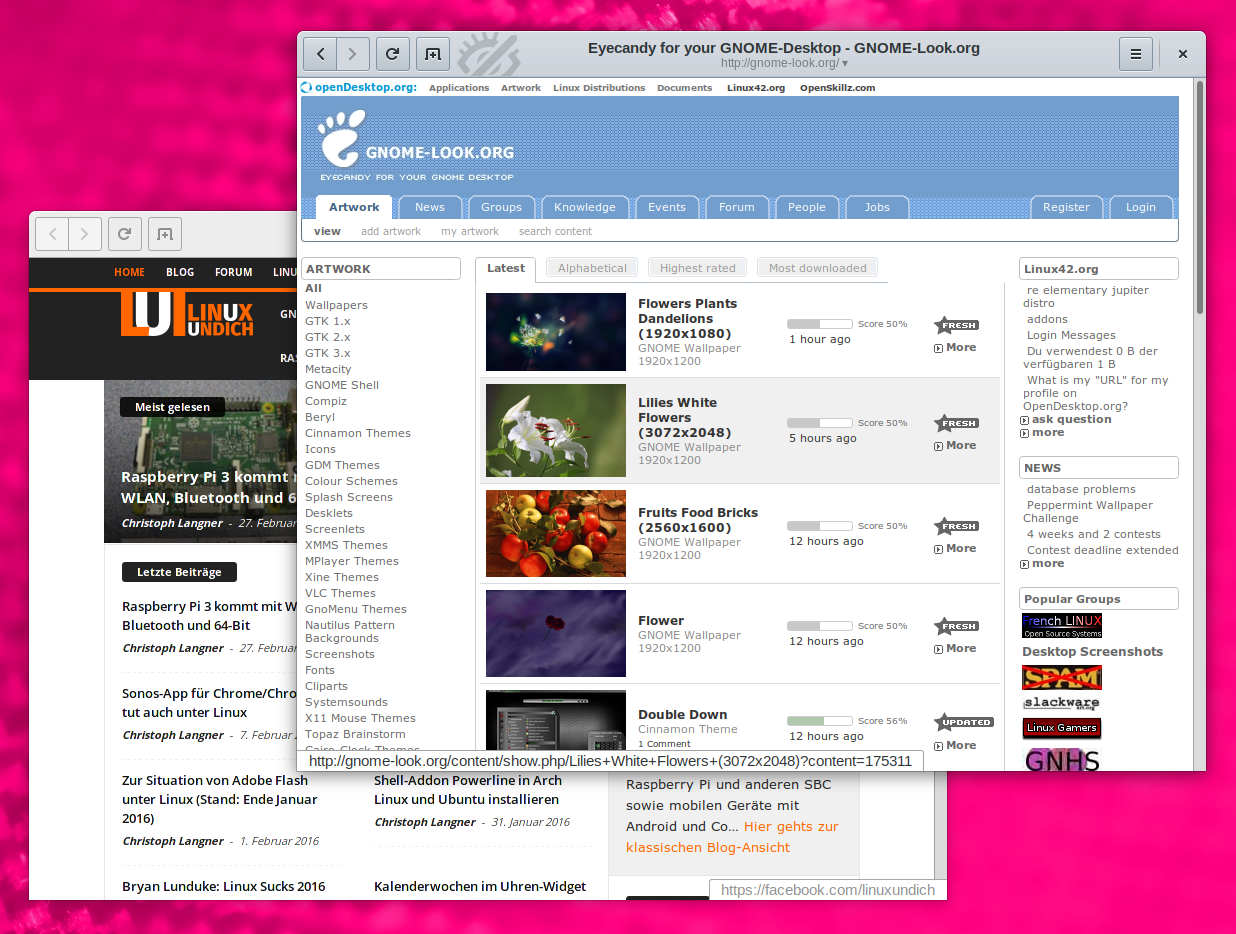Open new tab in GNOME-Look window

[433, 54]
